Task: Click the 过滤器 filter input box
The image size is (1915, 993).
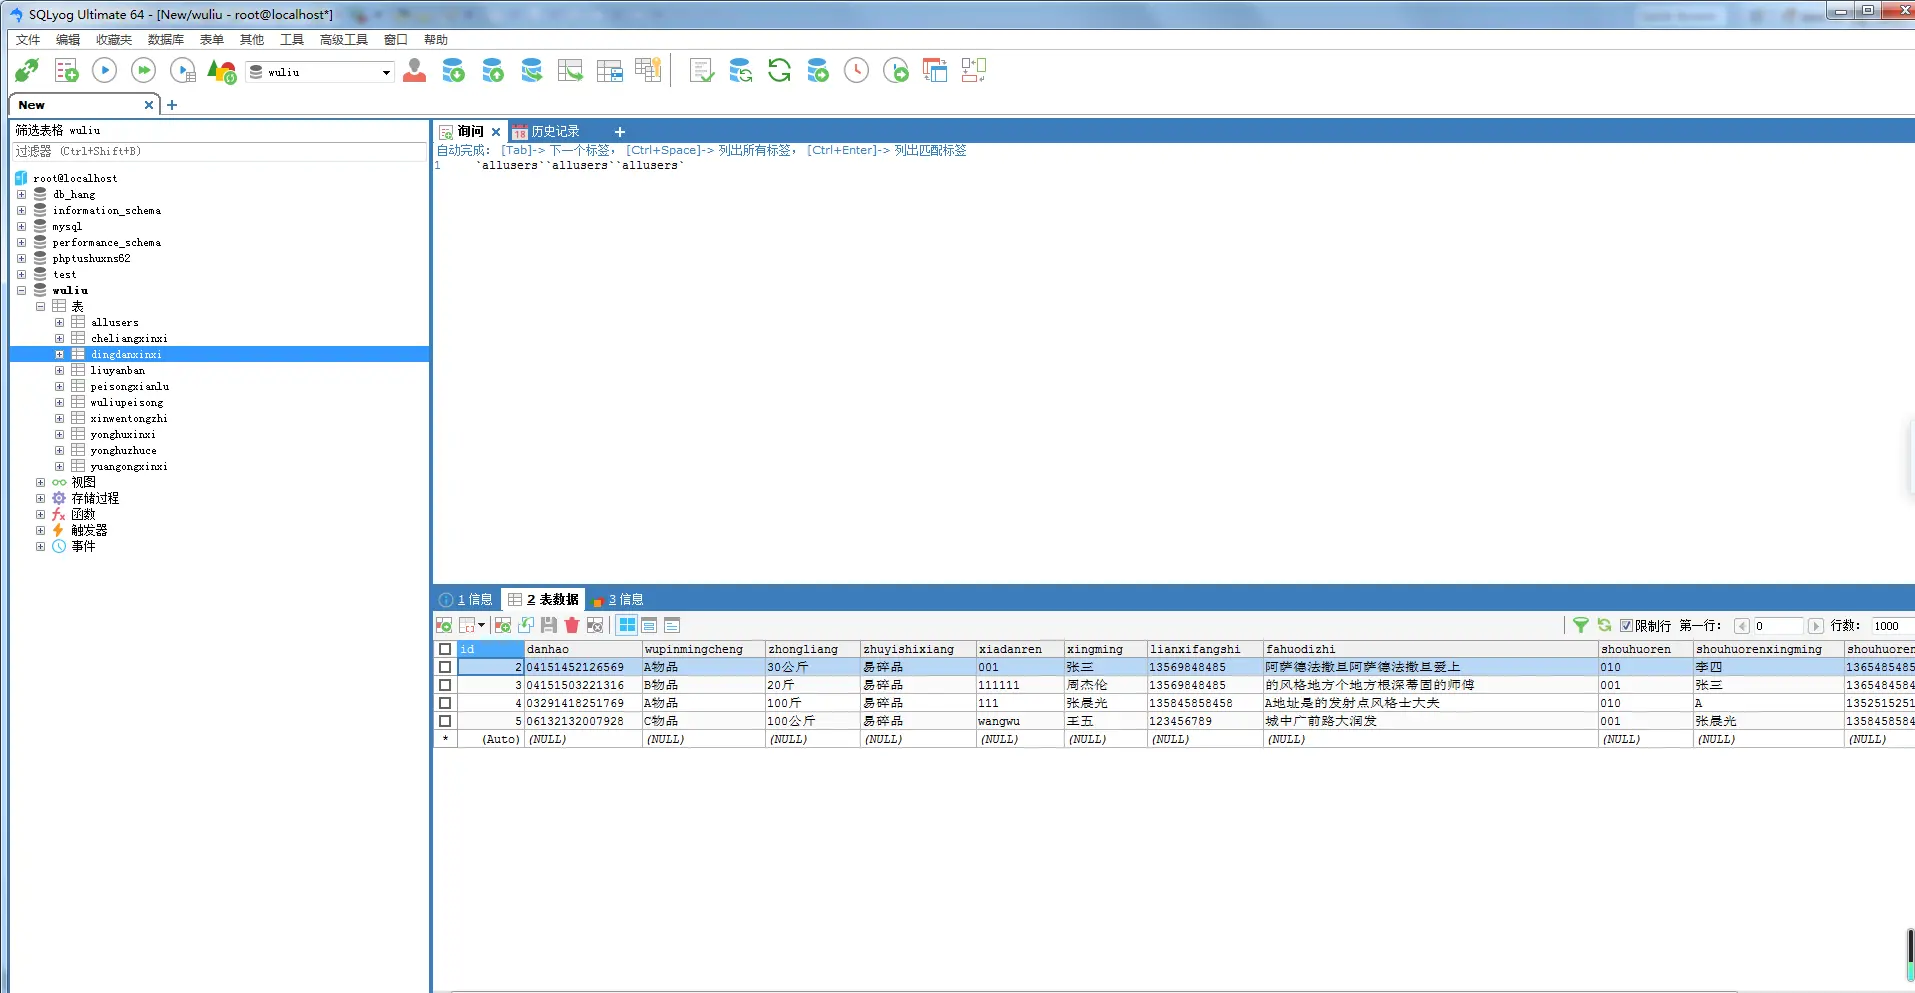Action: [220, 152]
